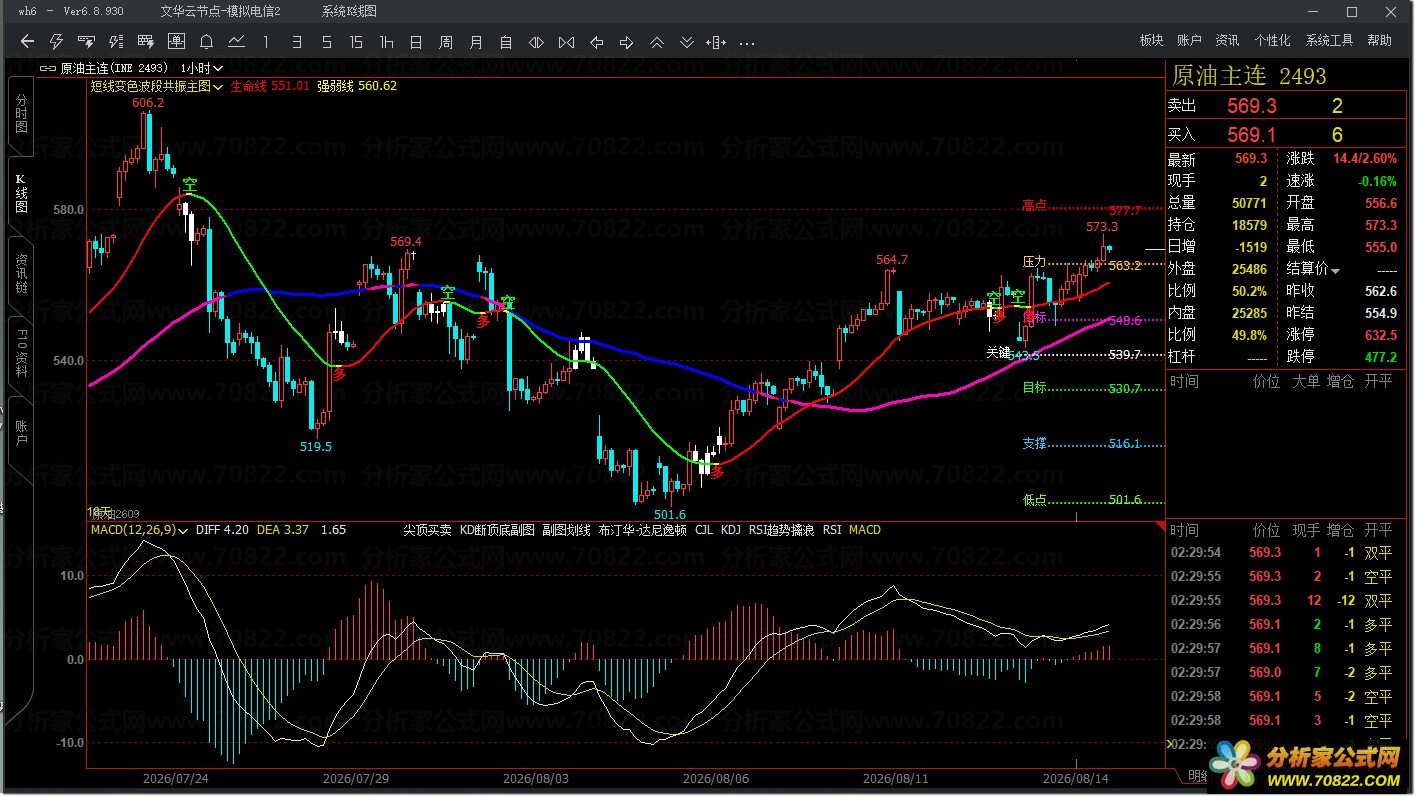Select the 尖顶买卖 sub-chart indicator

[x=427, y=530]
